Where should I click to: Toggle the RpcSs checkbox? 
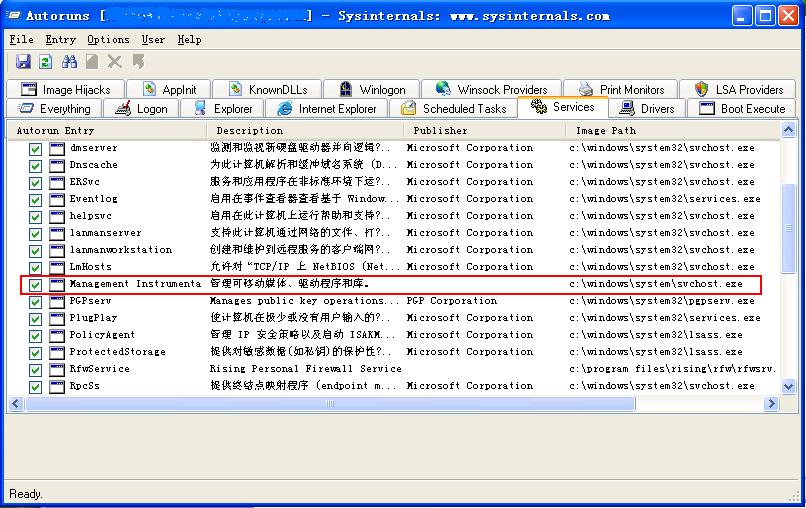point(35,387)
